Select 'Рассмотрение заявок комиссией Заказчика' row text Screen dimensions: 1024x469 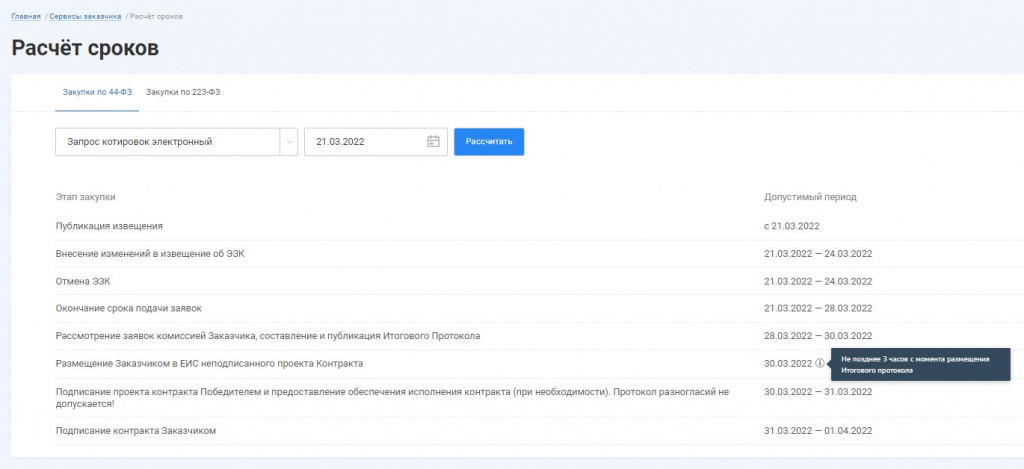tap(268, 336)
